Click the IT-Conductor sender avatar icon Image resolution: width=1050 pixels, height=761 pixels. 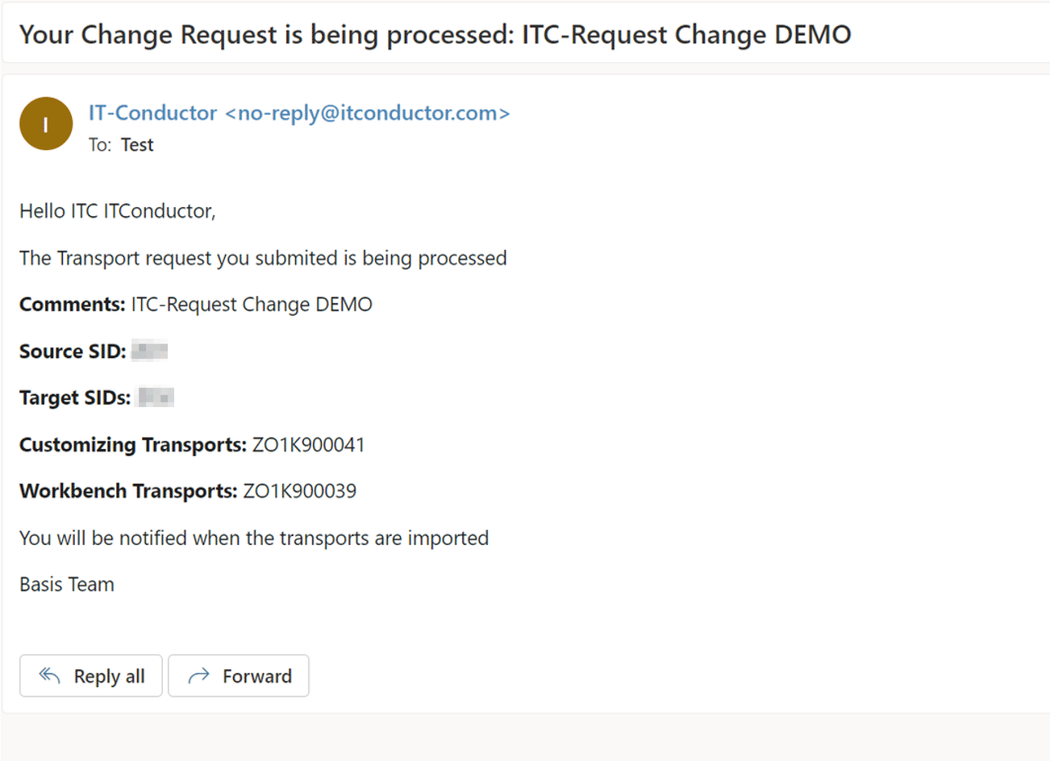click(45, 123)
